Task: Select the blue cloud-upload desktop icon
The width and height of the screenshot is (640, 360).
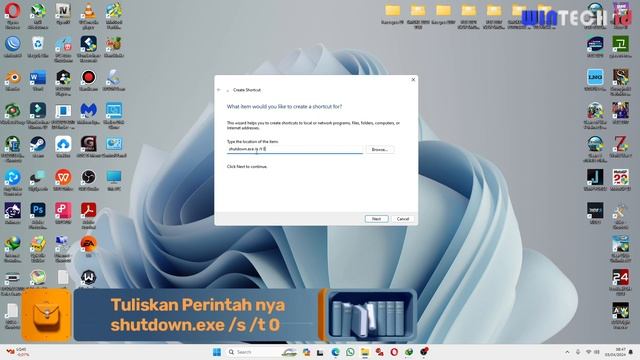Action: [63, 147]
